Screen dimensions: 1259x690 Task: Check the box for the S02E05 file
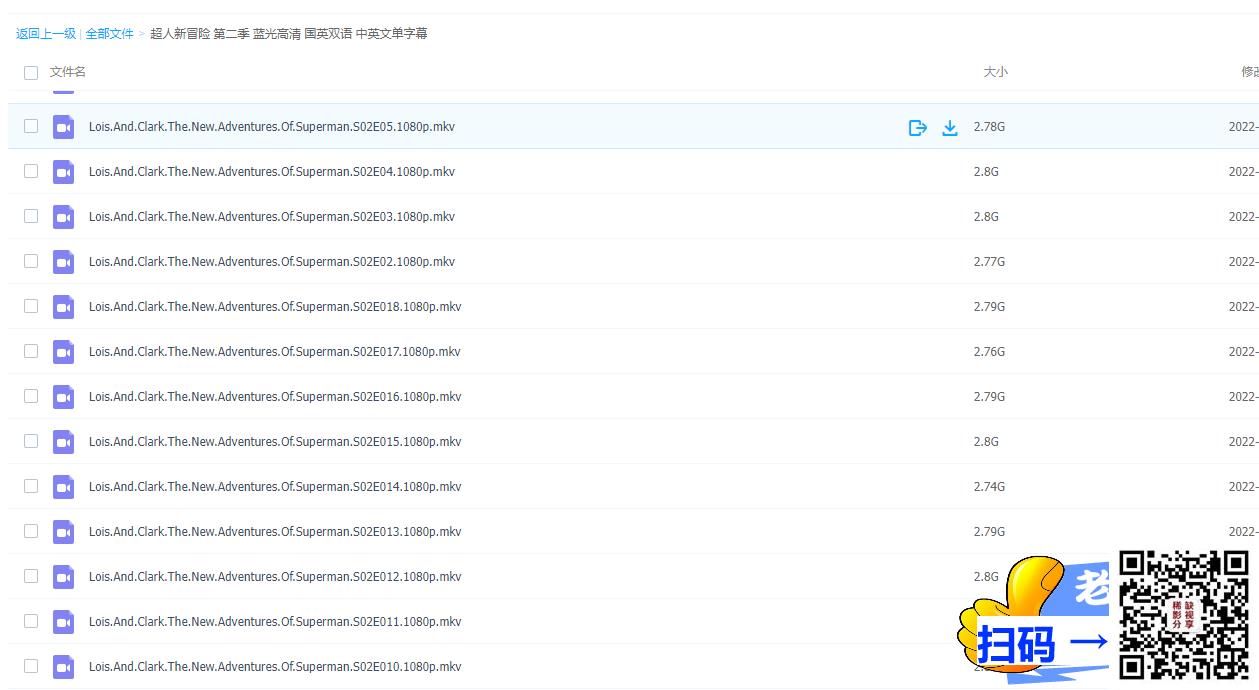click(x=31, y=126)
